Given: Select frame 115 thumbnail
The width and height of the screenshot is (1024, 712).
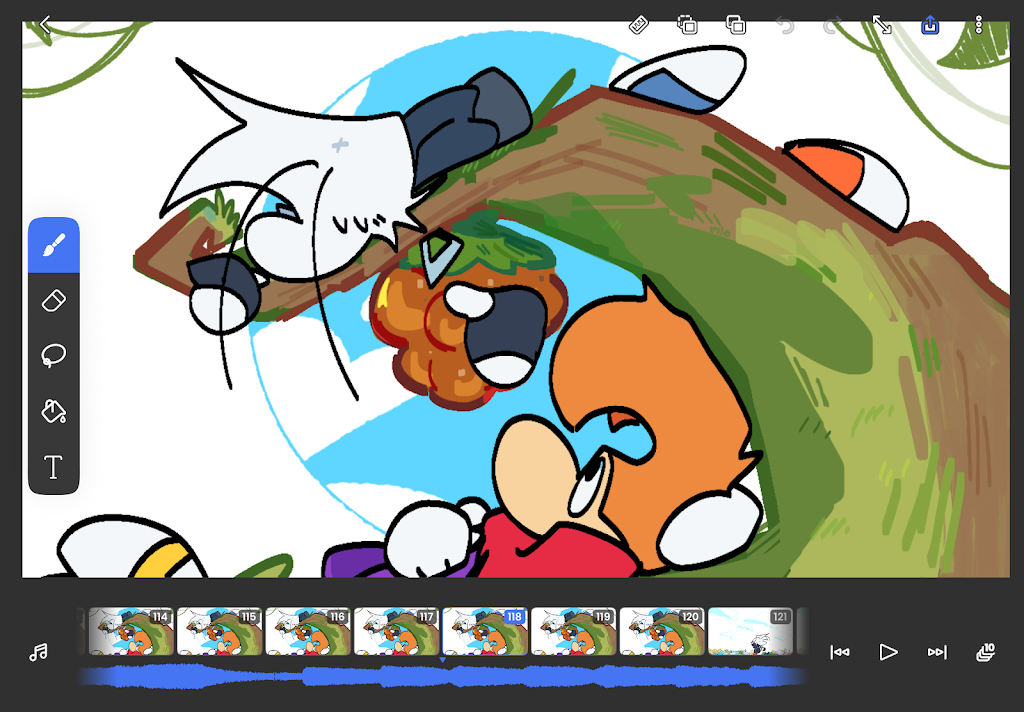Looking at the screenshot, I should click(219, 631).
